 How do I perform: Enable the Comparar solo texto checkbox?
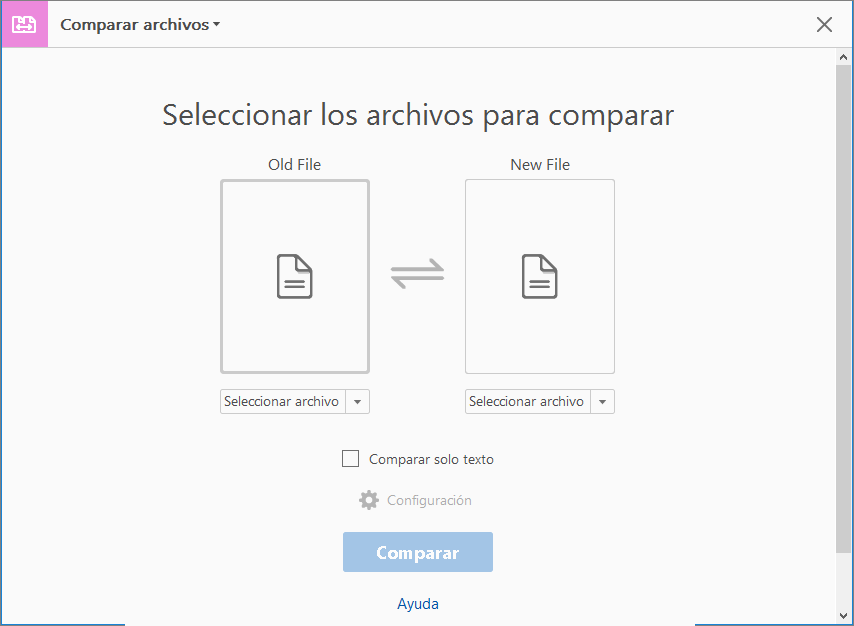point(351,458)
